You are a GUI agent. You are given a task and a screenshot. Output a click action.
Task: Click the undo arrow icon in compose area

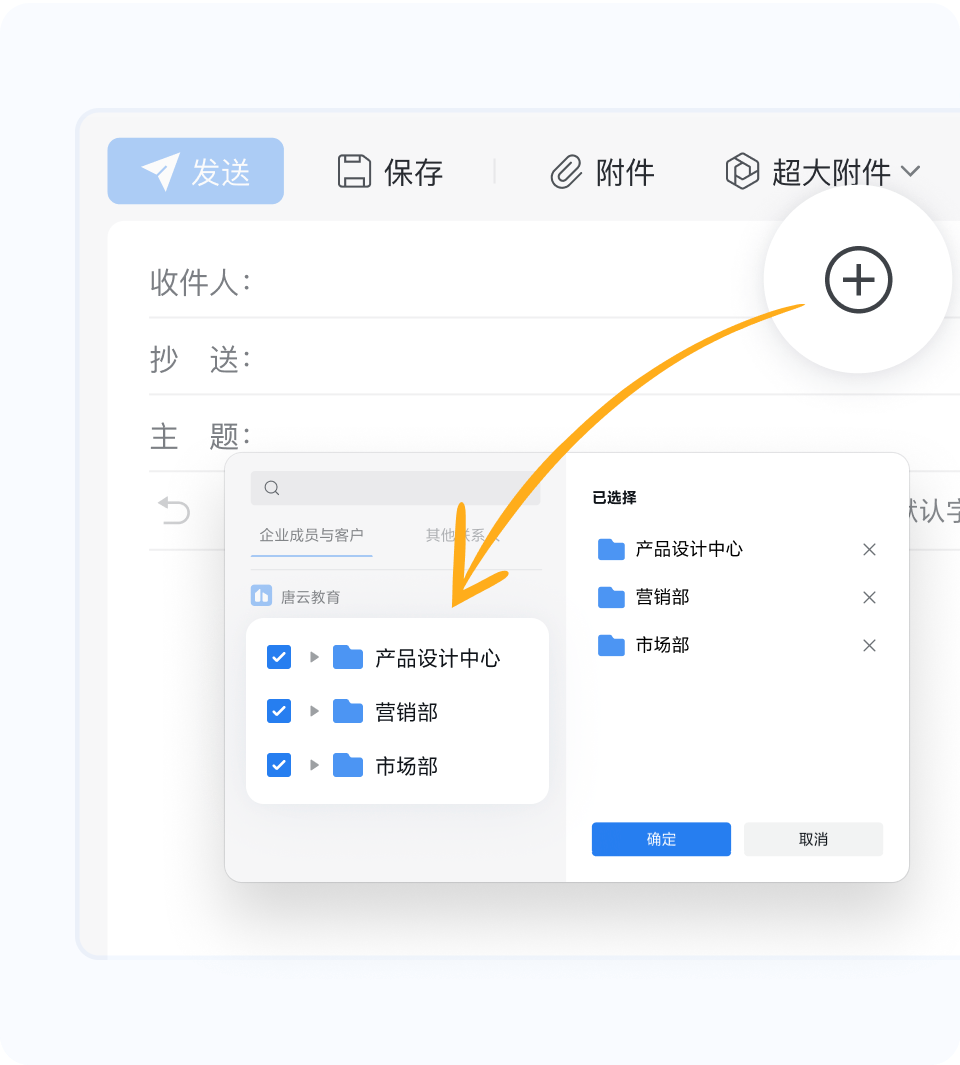click(x=173, y=511)
